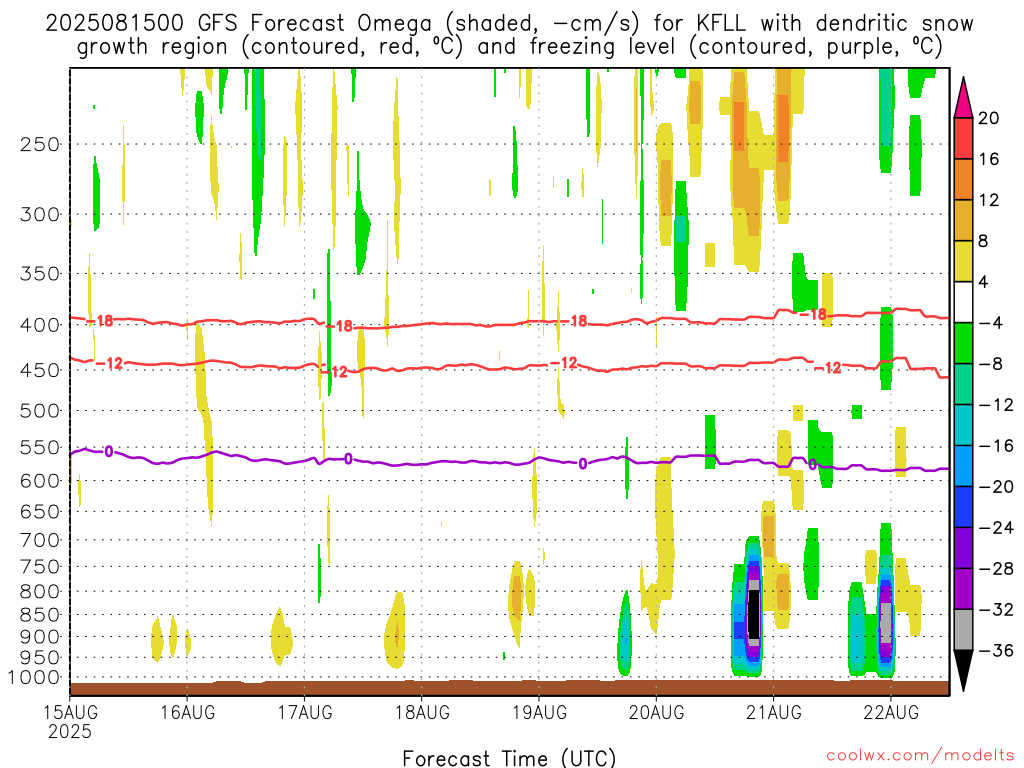Click the gray omega core at 22AUG
Image resolution: width=1024 pixels, height=768 pixels.
[886, 623]
